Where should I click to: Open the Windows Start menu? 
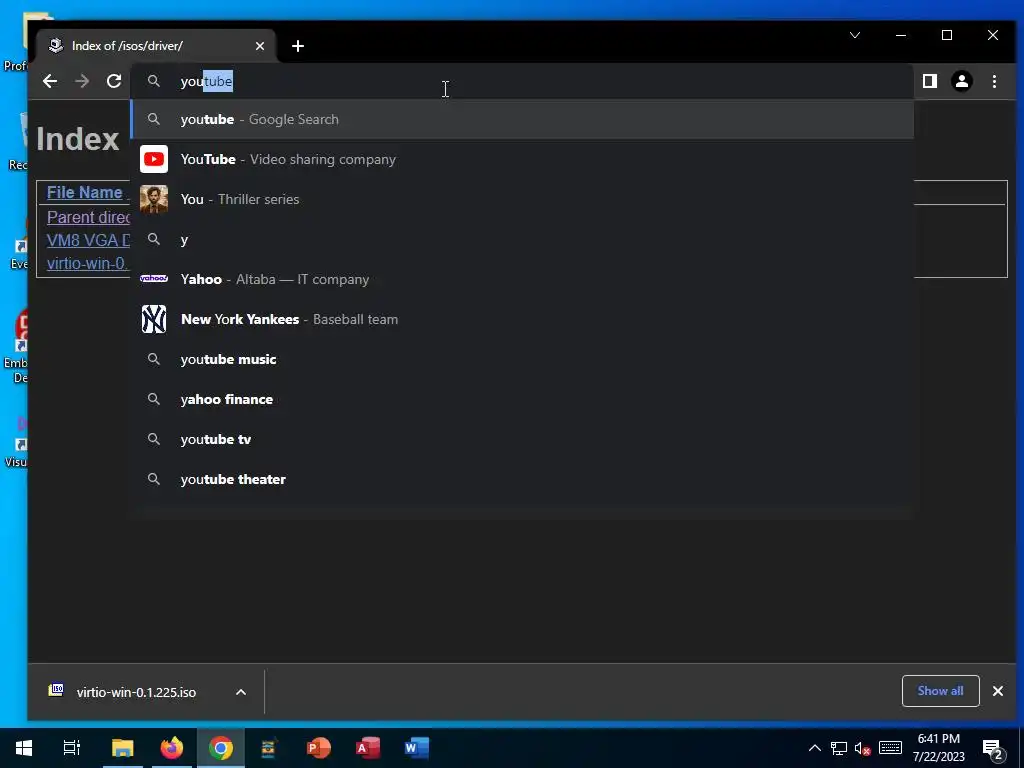click(24, 748)
